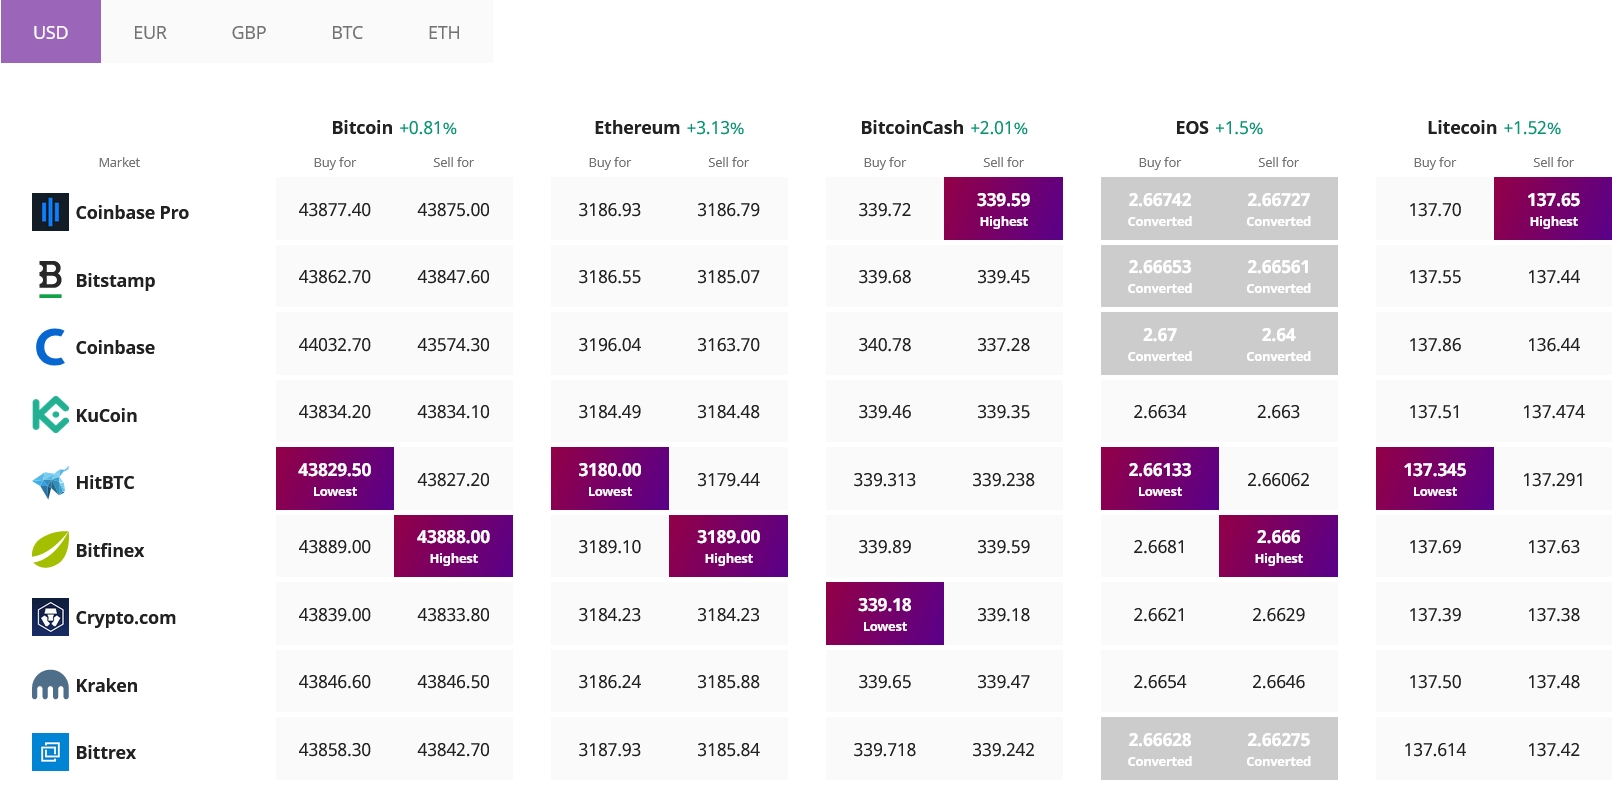
Task: Open the Coinbase Pro market name
Action: (132, 212)
